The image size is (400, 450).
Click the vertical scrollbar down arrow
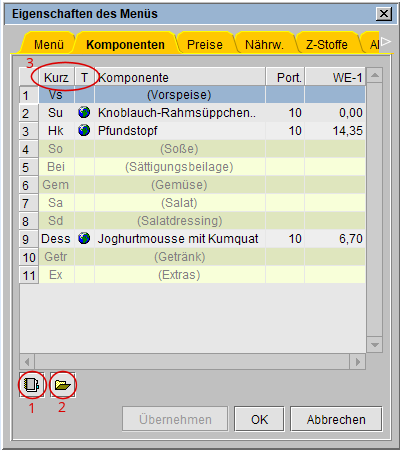tap(374, 345)
